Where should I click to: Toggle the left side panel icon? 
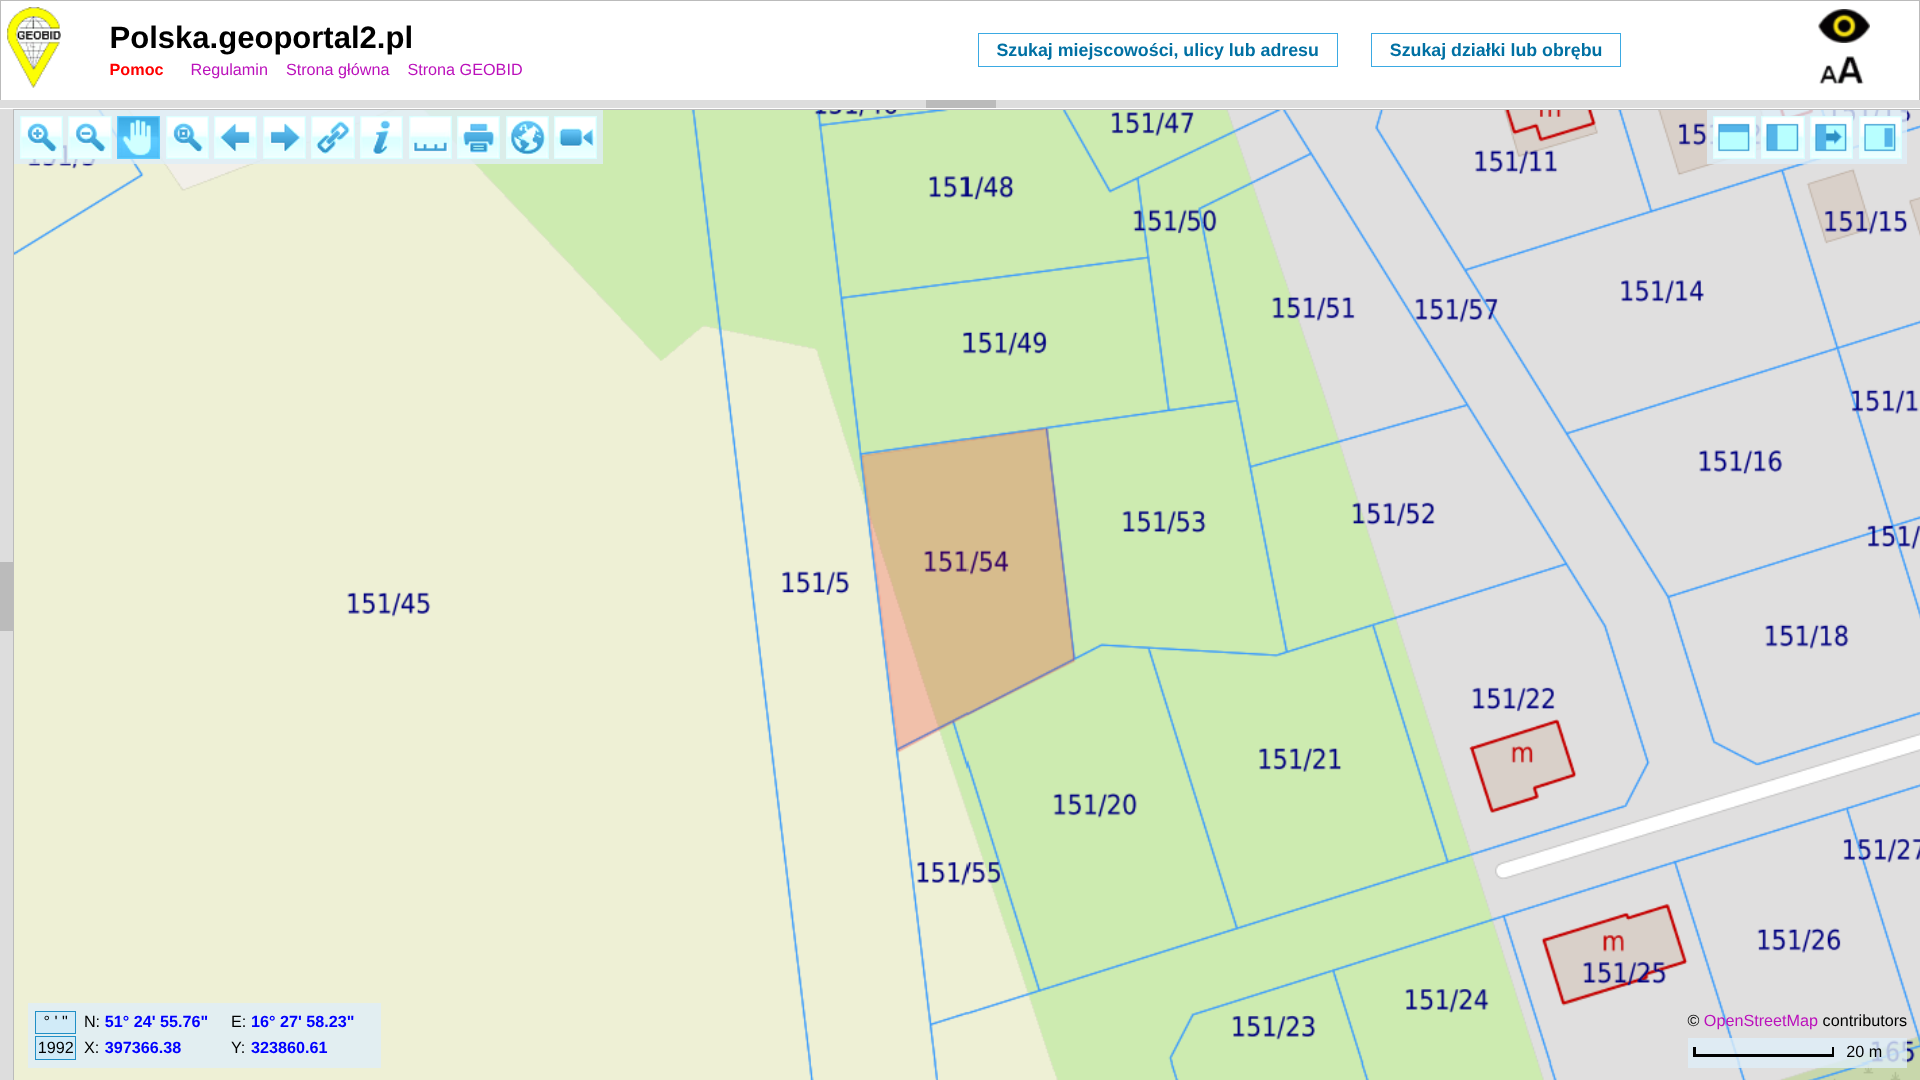(x=1782, y=138)
